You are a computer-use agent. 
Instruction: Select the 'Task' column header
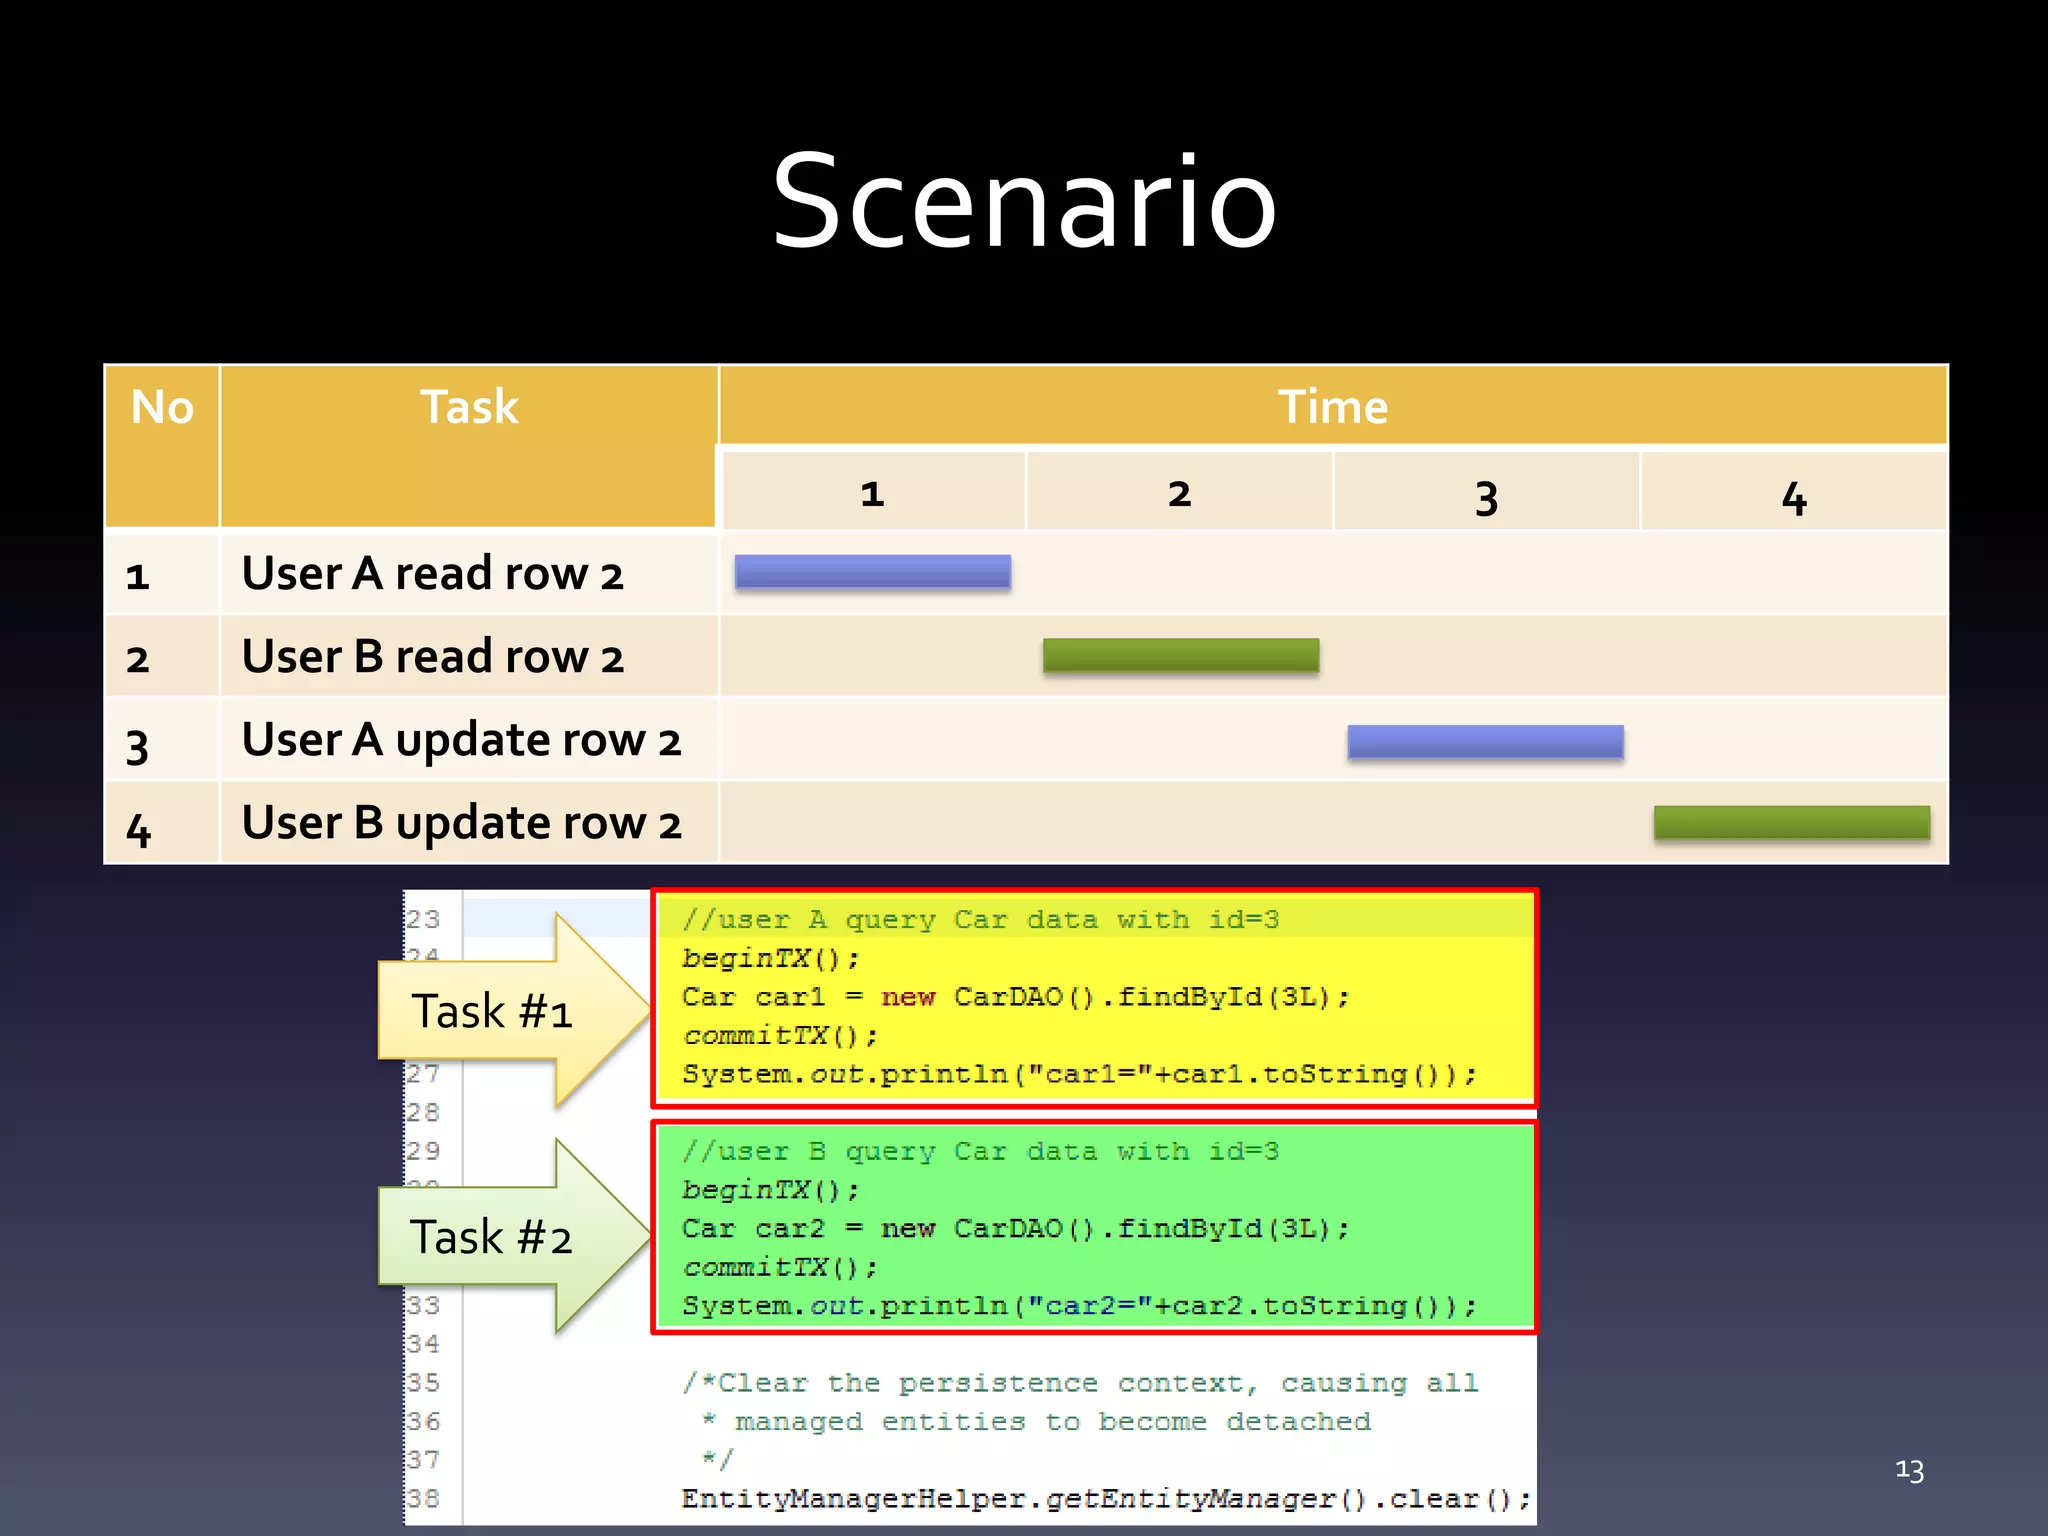point(469,446)
